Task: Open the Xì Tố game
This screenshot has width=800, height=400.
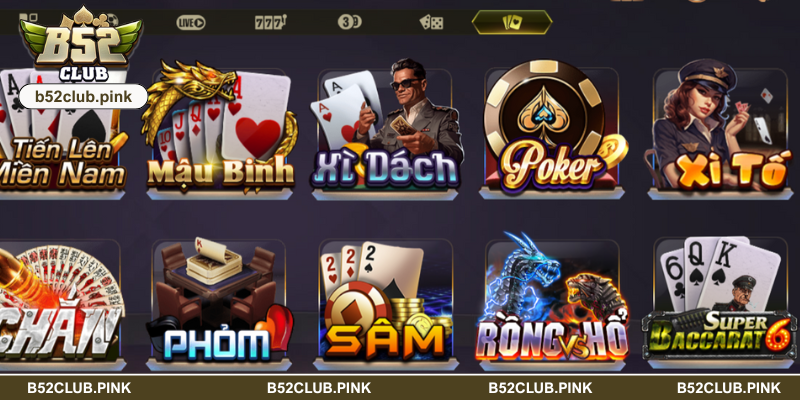Action: pos(720,130)
